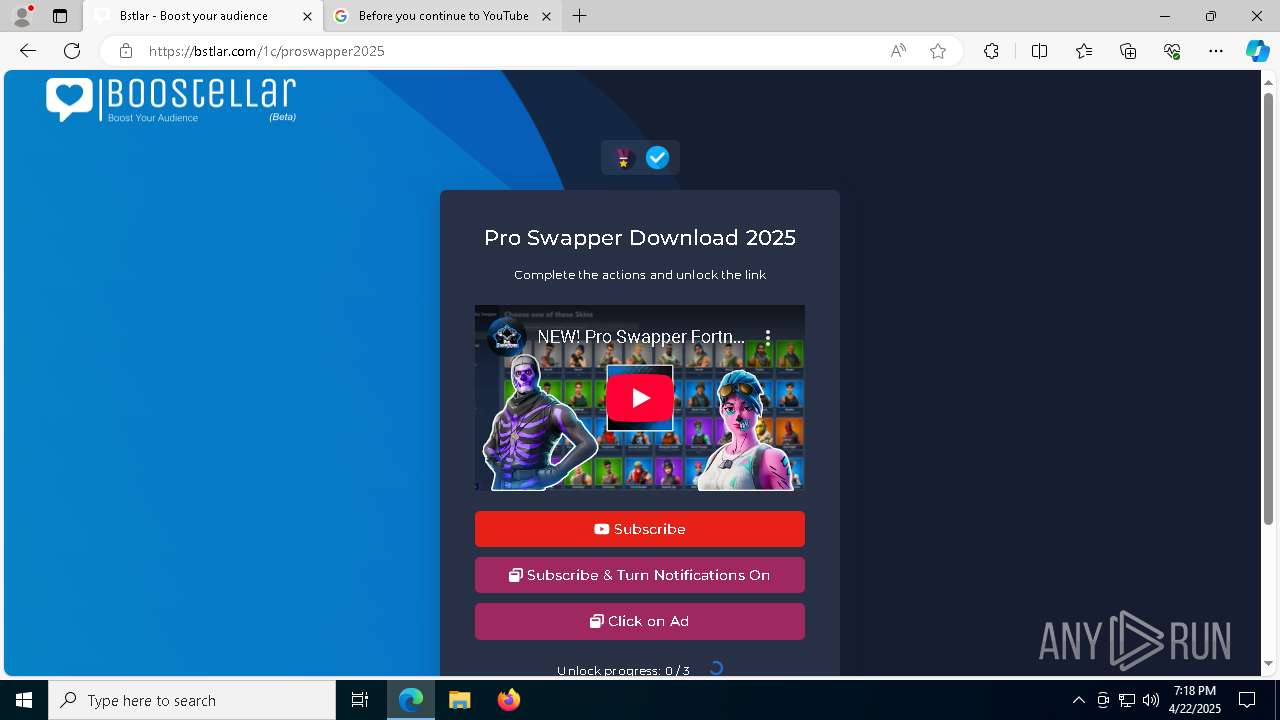Show hidden system tray icons
1280x720 pixels.
(x=1078, y=700)
